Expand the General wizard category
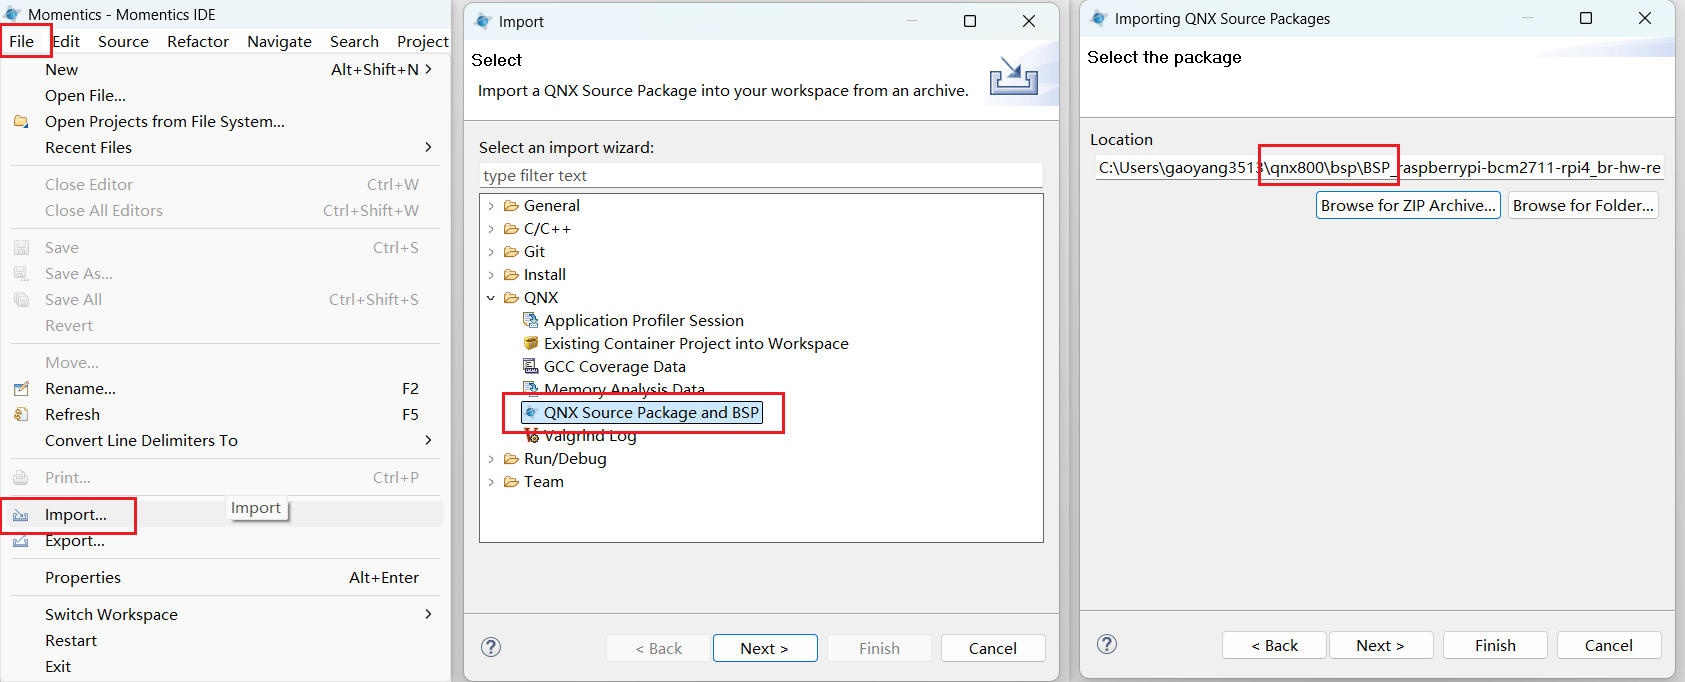1685x682 pixels. [491, 206]
